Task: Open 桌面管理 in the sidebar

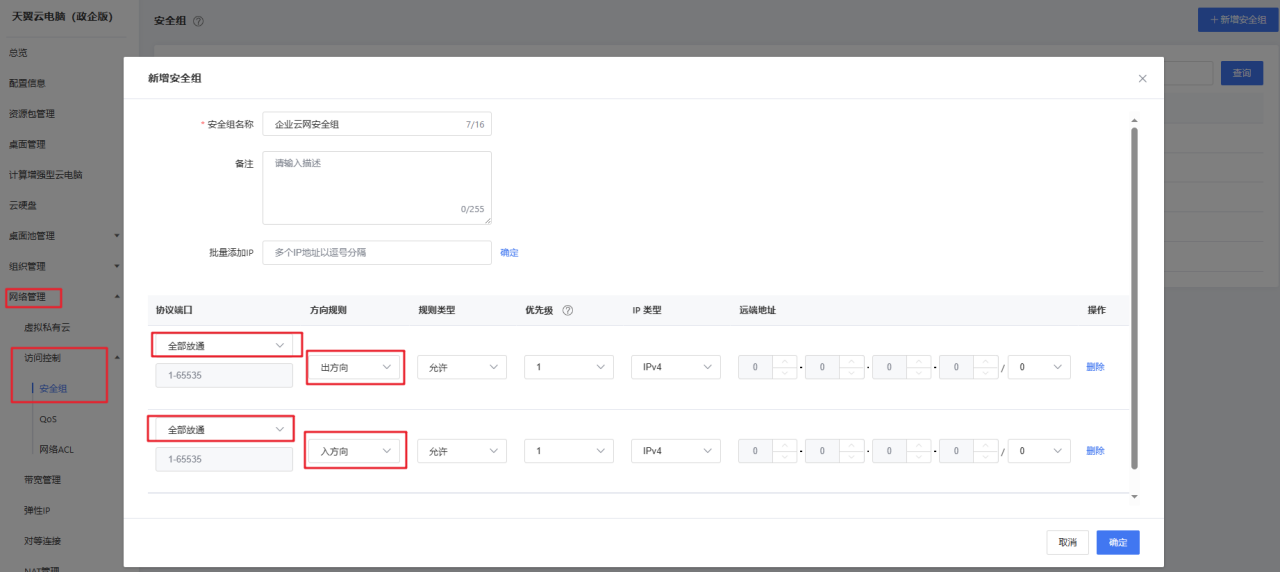Action: click(x=27, y=144)
